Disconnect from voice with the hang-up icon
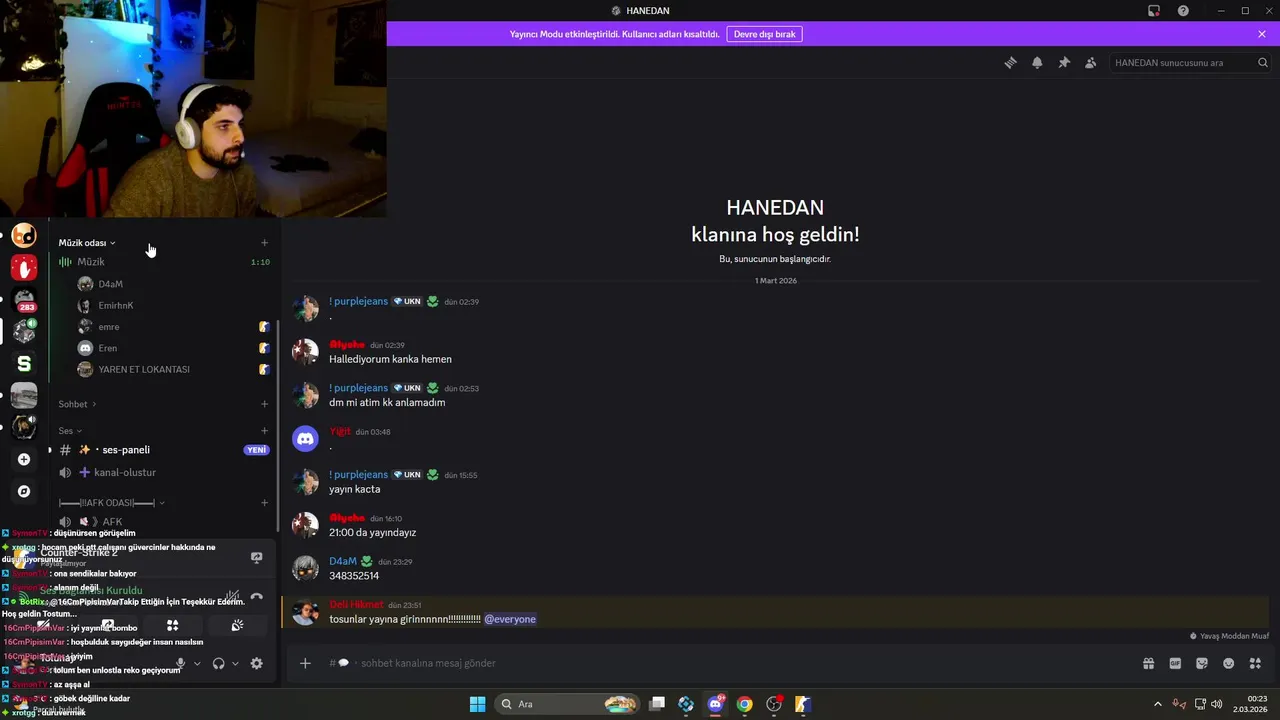Viewport: 1280px width, 720px height. click(257, 596)
